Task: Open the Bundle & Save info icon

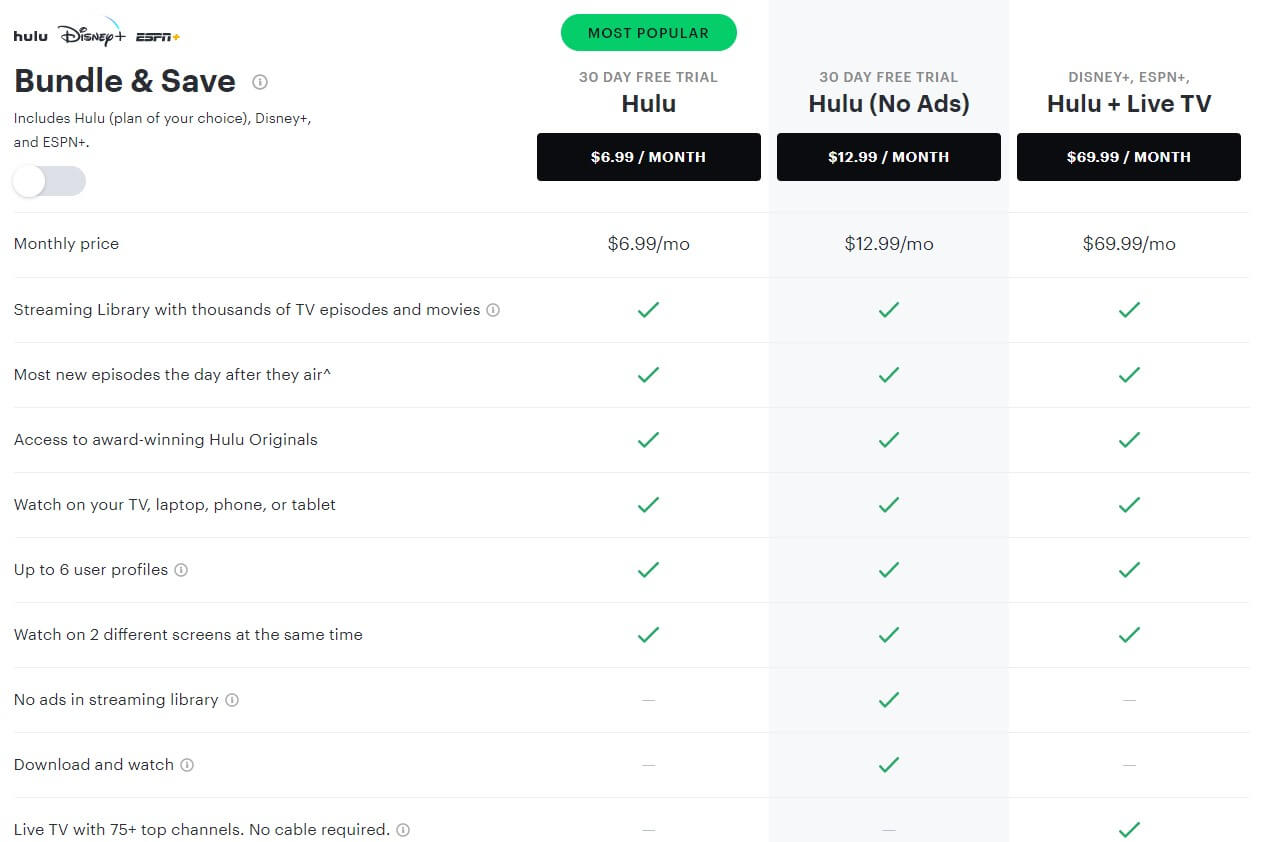Action: (x=260, y=82)
